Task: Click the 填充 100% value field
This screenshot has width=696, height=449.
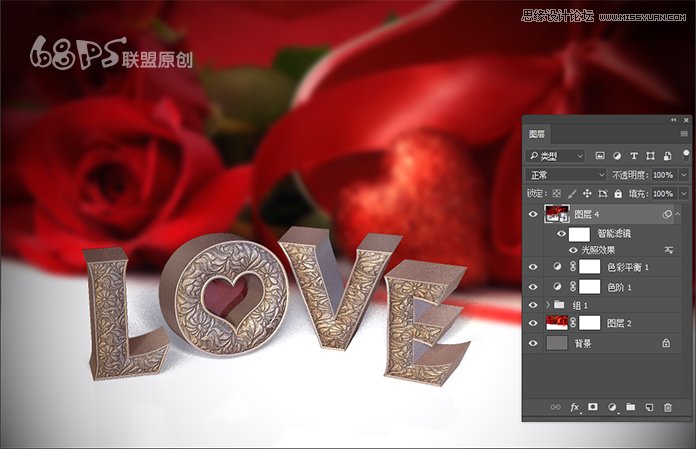Action: pos(664,193)
